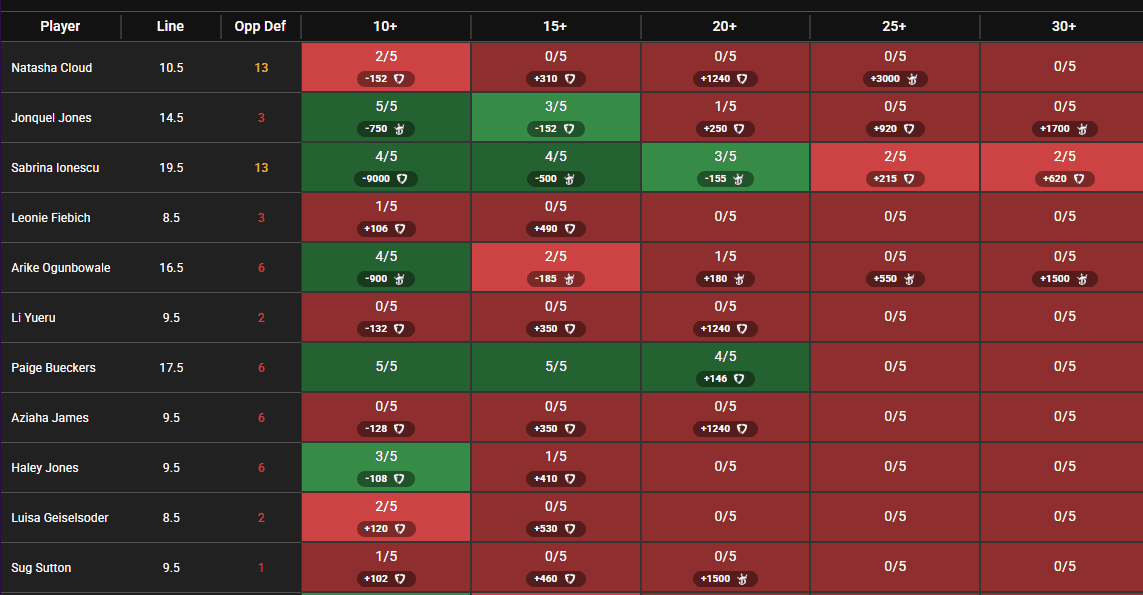Click the FanDuel shield icon on Natasha Cloud's -152 odds

pyautogui.click(x=400, y=78)
